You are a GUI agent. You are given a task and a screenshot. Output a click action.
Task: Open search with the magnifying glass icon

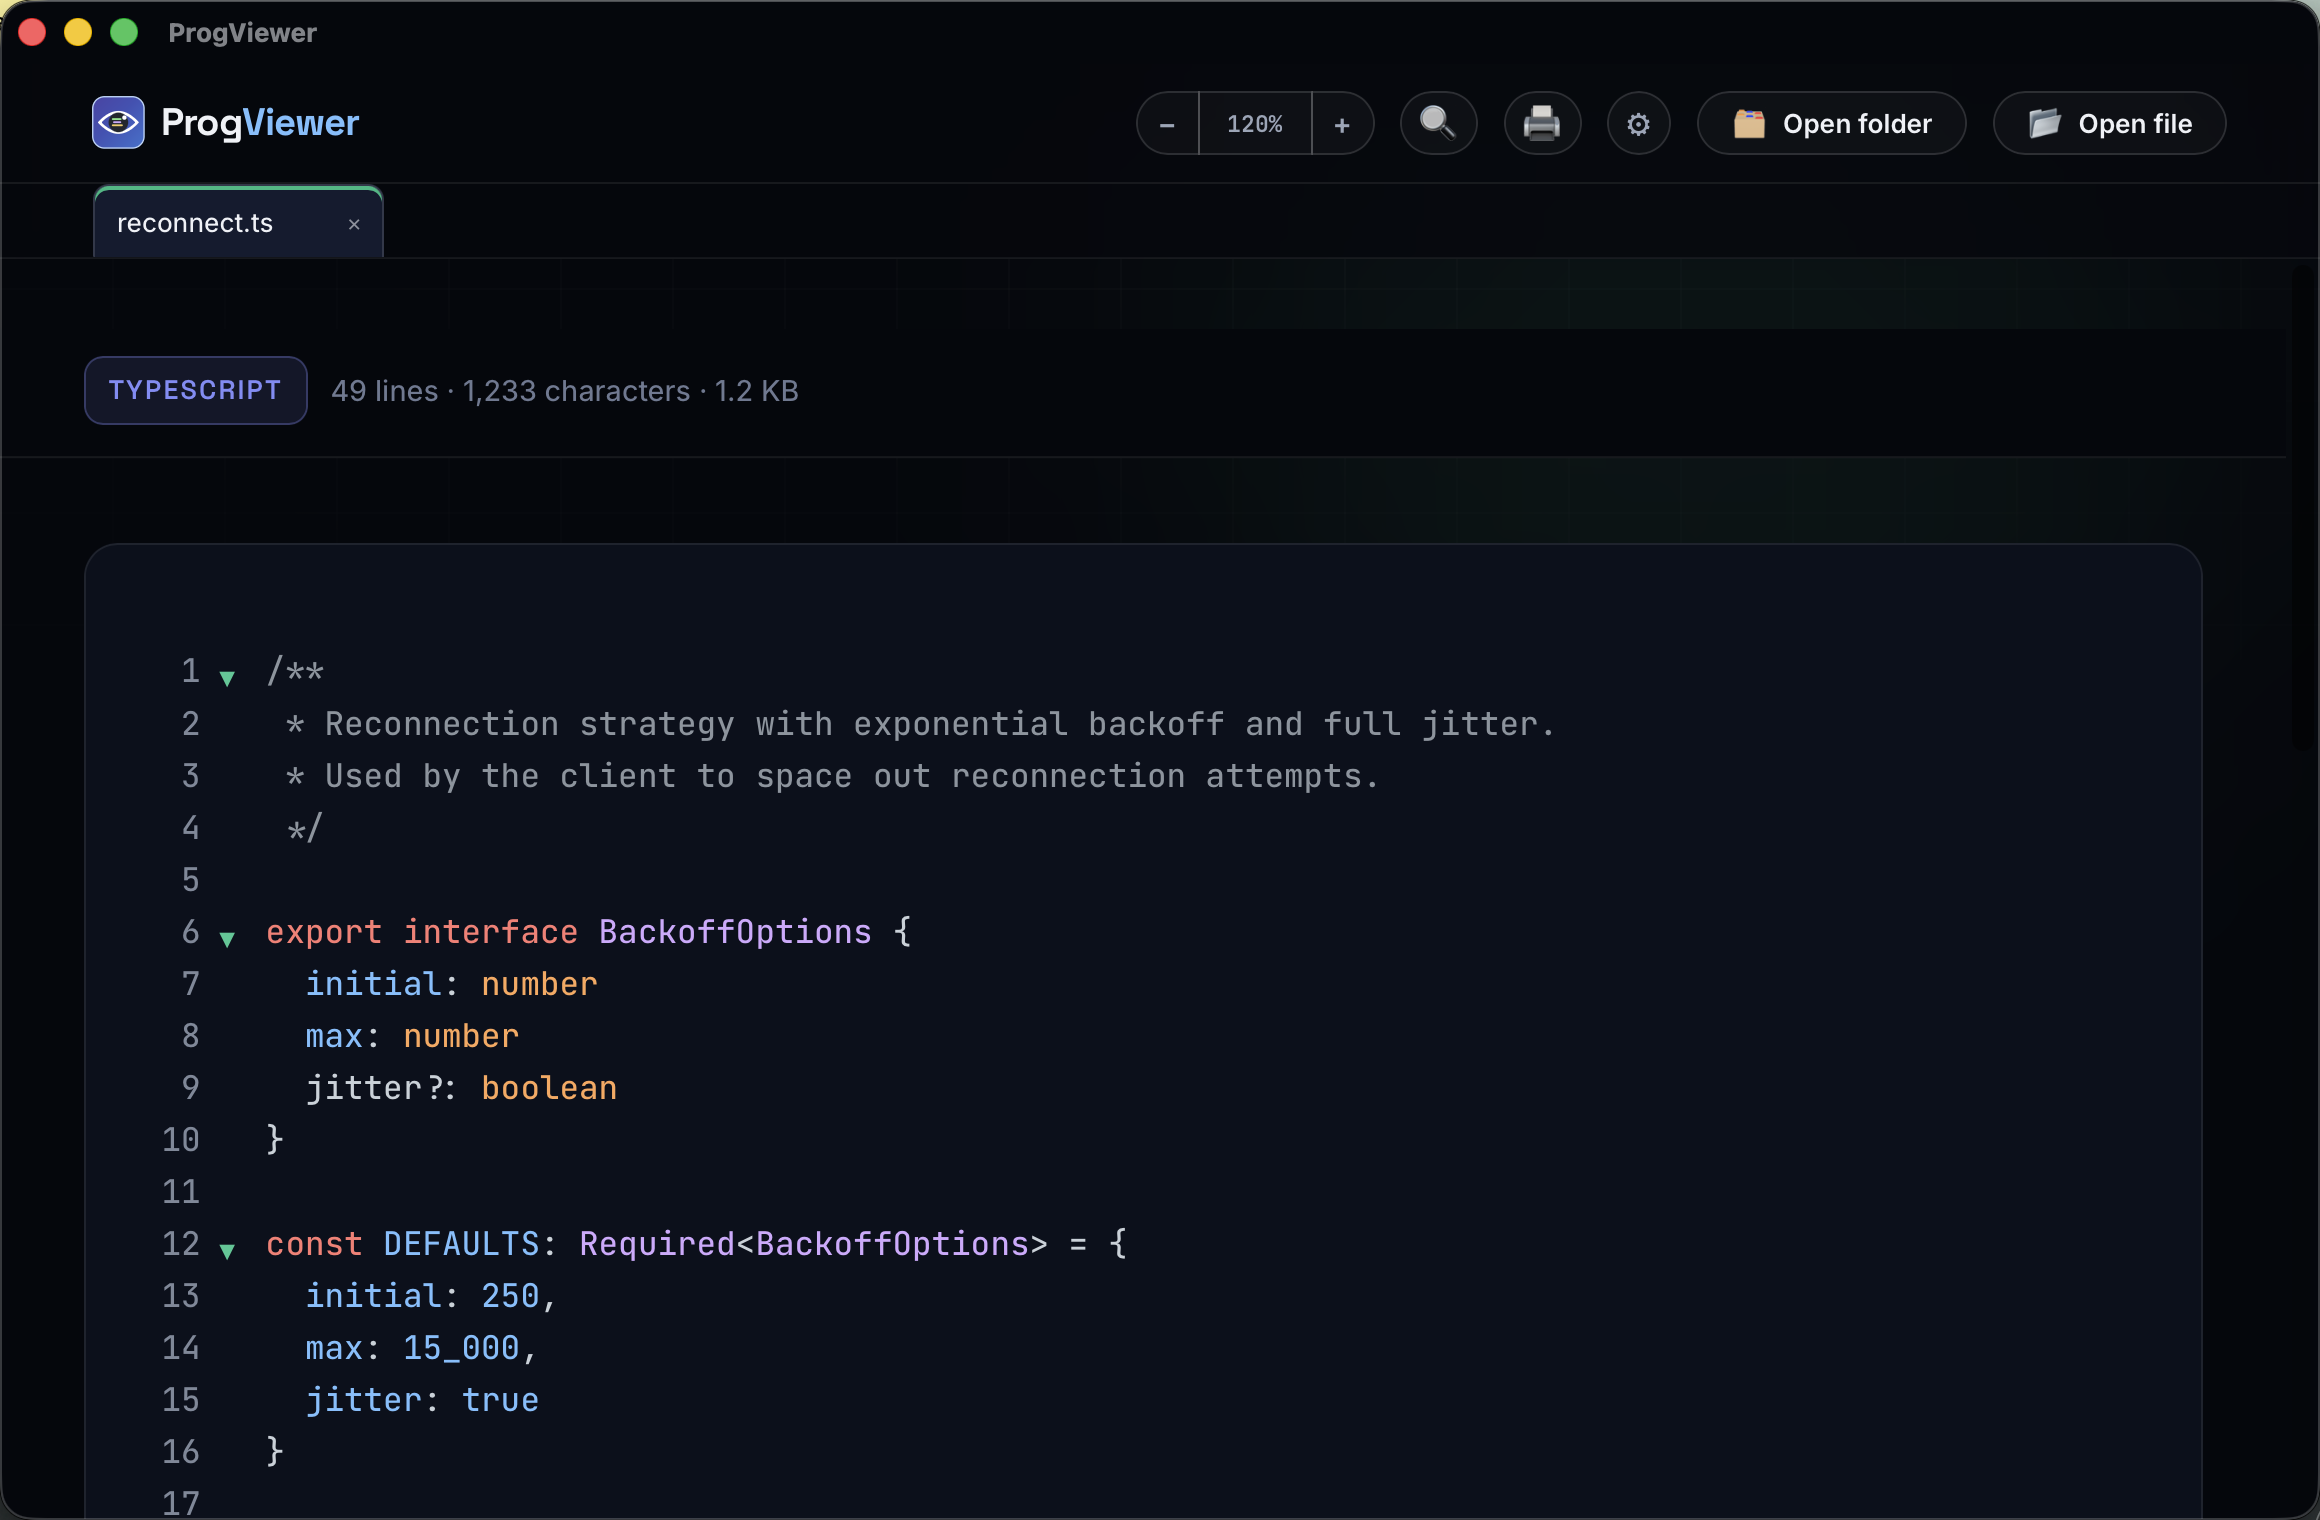1438,124
